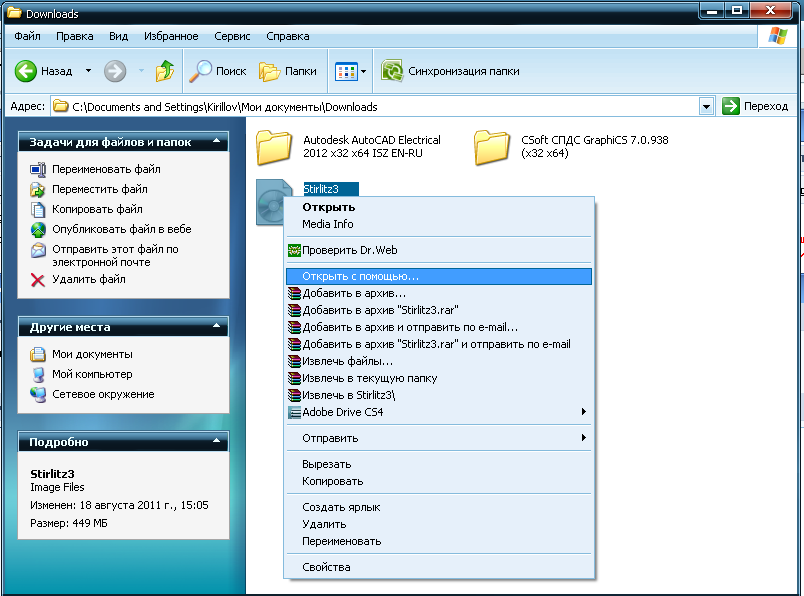Click the Удалить файл link in sidebar
Image resolution: width=804 pixels, height=596 pixels.
point(89,280)
